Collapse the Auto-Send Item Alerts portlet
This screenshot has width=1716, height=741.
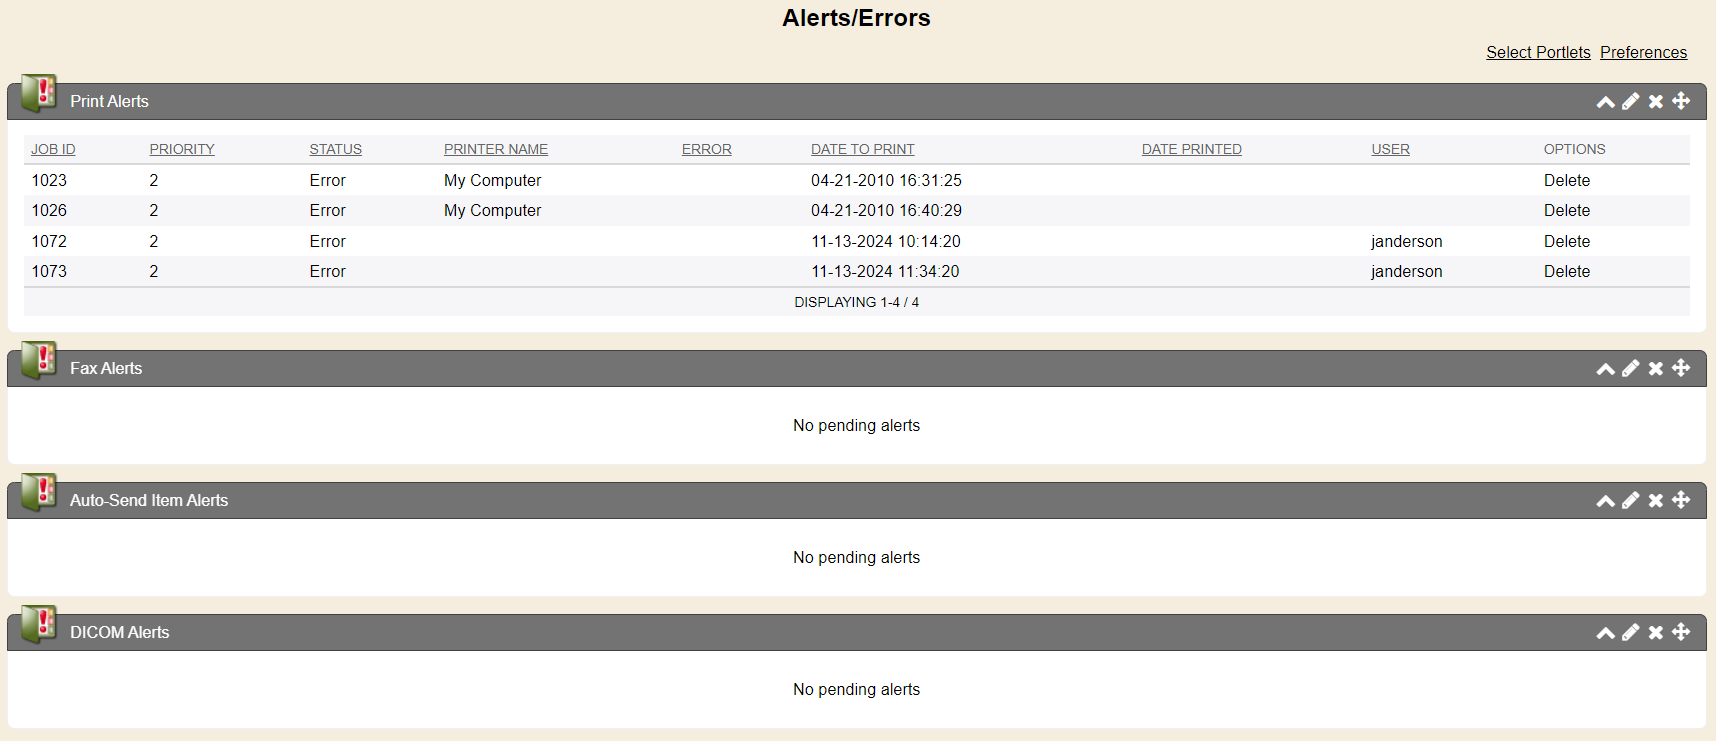1605,501
